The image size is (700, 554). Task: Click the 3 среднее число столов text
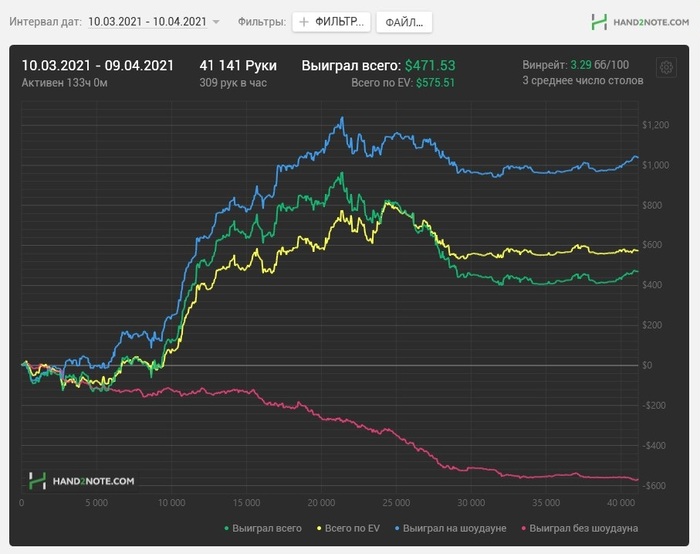(x=583, y=81)
